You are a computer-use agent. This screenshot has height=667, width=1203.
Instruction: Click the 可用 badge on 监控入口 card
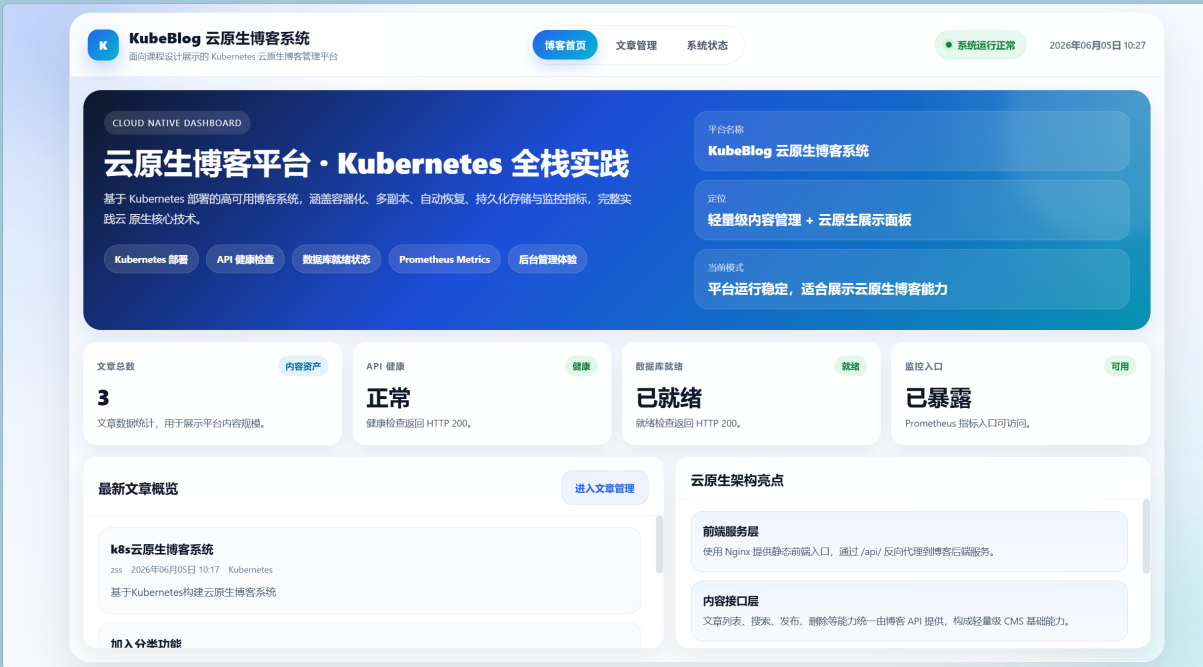1120,366
